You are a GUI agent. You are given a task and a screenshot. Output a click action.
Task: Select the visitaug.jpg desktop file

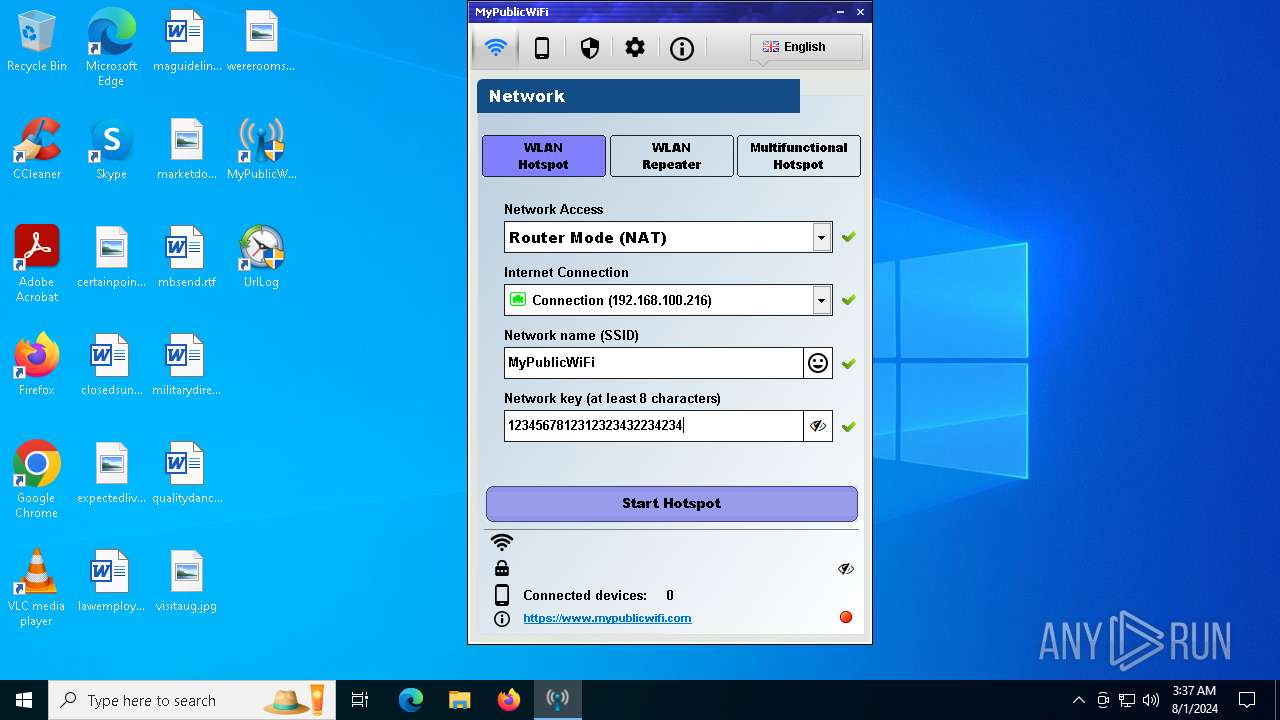186,582
